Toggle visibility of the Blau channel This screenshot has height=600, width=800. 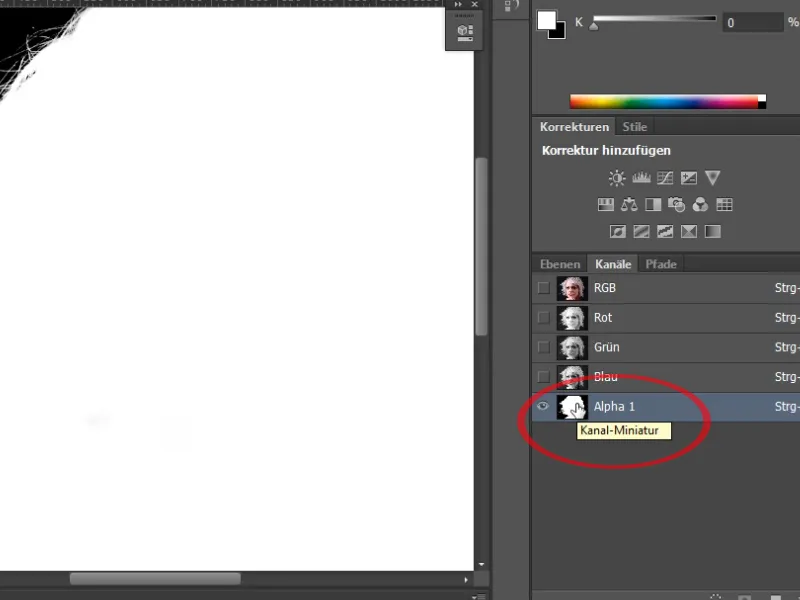point(543,377)
